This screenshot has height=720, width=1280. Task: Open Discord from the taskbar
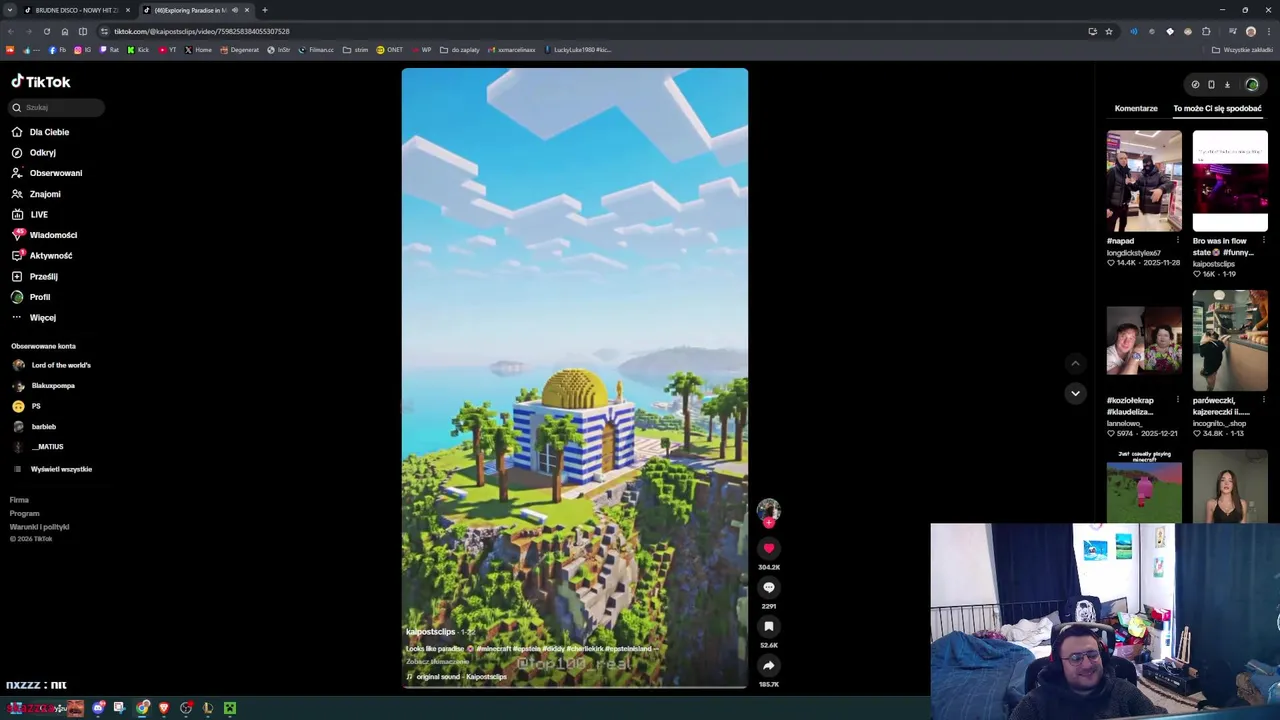98,708
